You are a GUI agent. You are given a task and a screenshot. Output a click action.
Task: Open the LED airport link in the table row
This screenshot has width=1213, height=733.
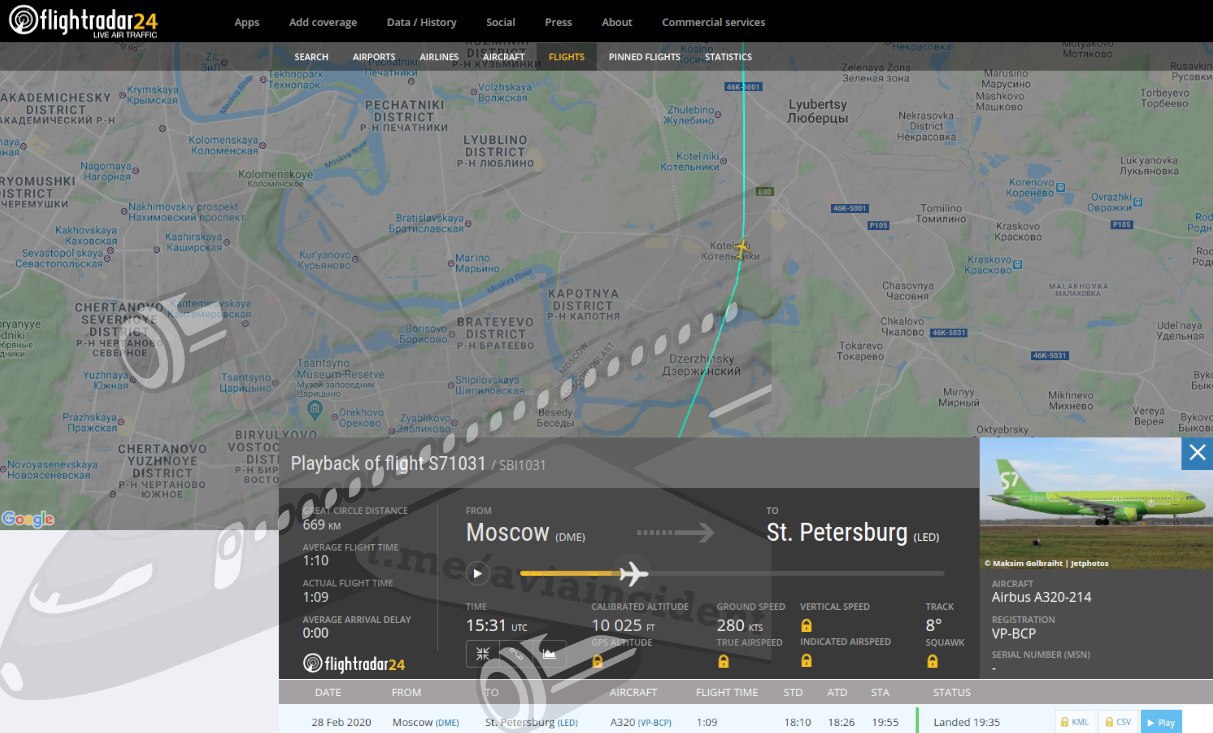[x=568, y=722]
